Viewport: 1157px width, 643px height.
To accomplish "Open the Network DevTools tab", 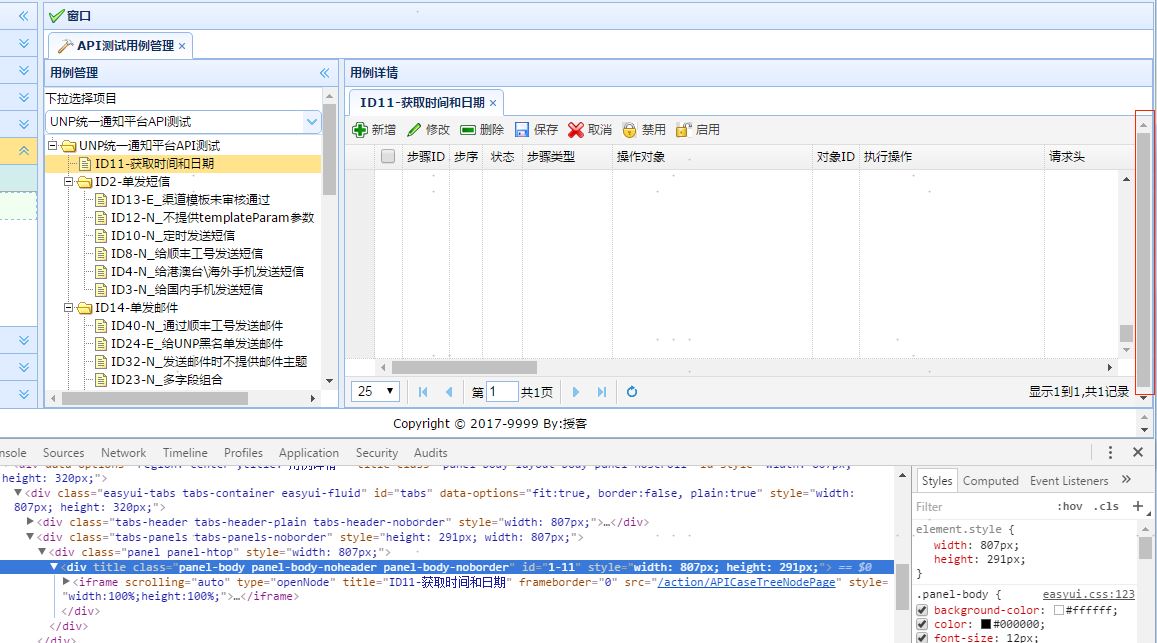I will [123, 453].
